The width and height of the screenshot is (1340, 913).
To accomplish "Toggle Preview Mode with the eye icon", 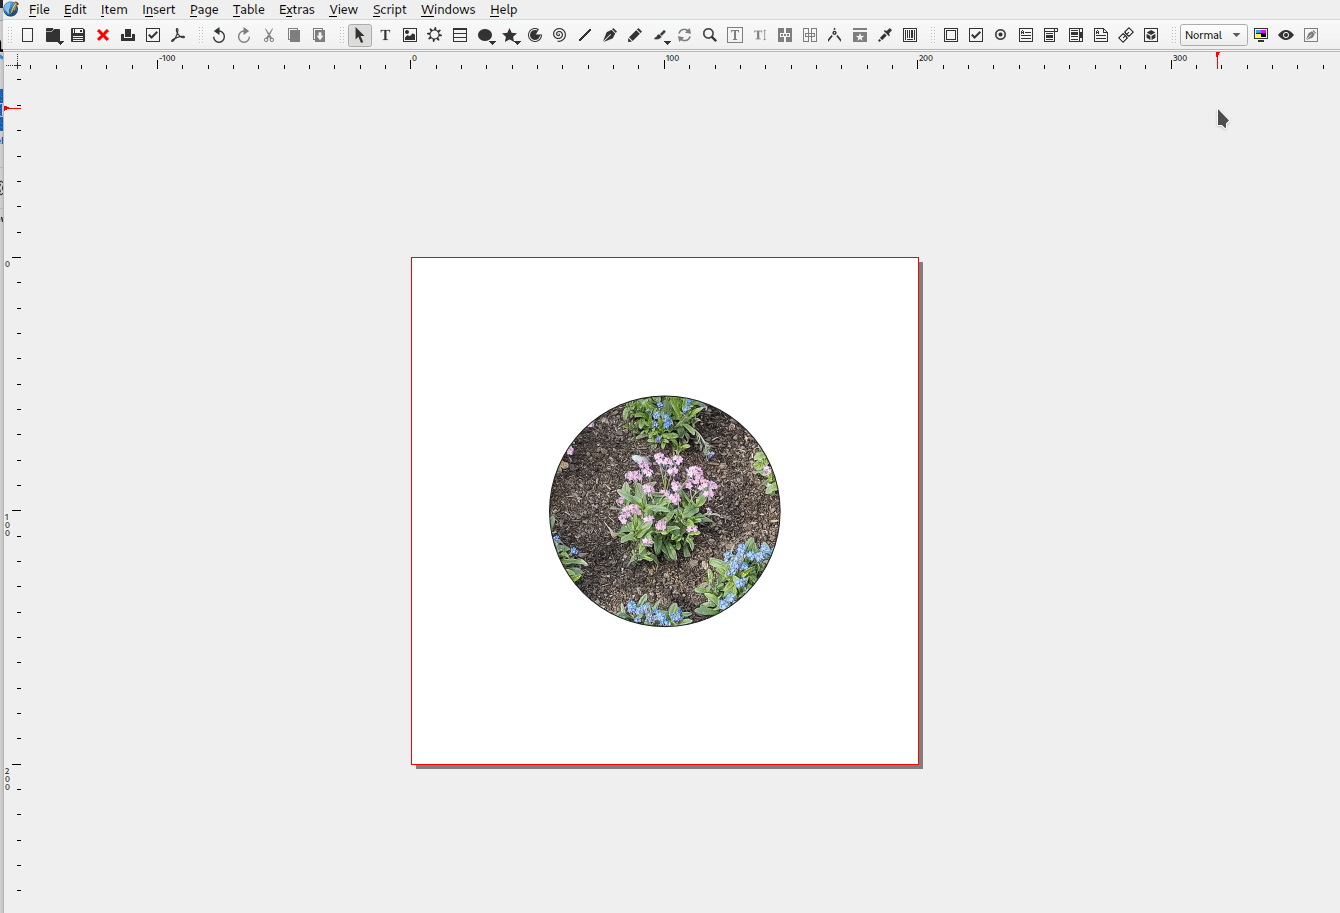I will point(1286,34).
